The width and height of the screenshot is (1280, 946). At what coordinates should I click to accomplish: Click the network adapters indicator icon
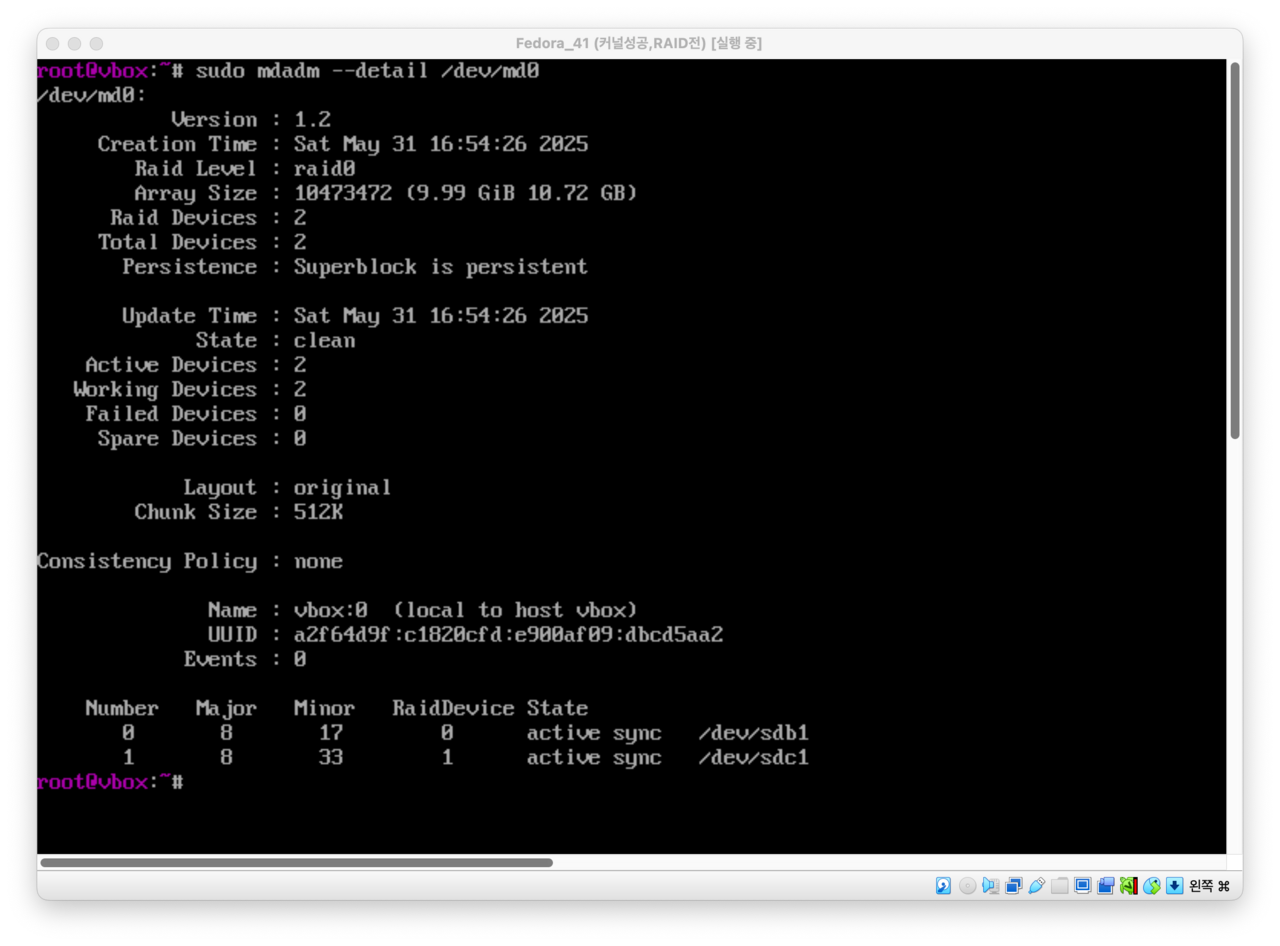coord(1013,886)
